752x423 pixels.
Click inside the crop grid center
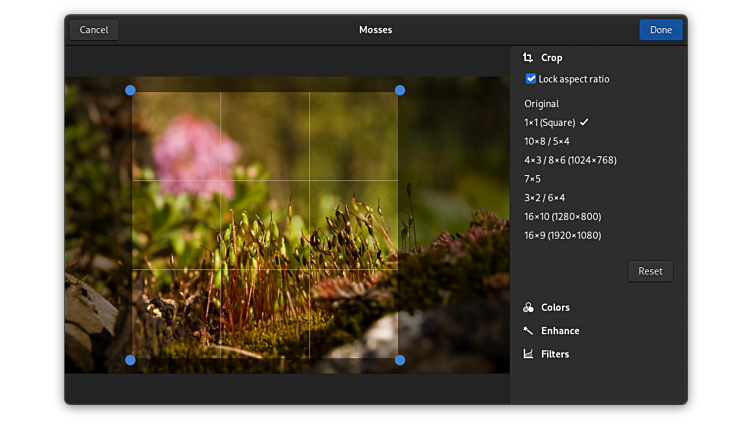click(x=265, y=225)
